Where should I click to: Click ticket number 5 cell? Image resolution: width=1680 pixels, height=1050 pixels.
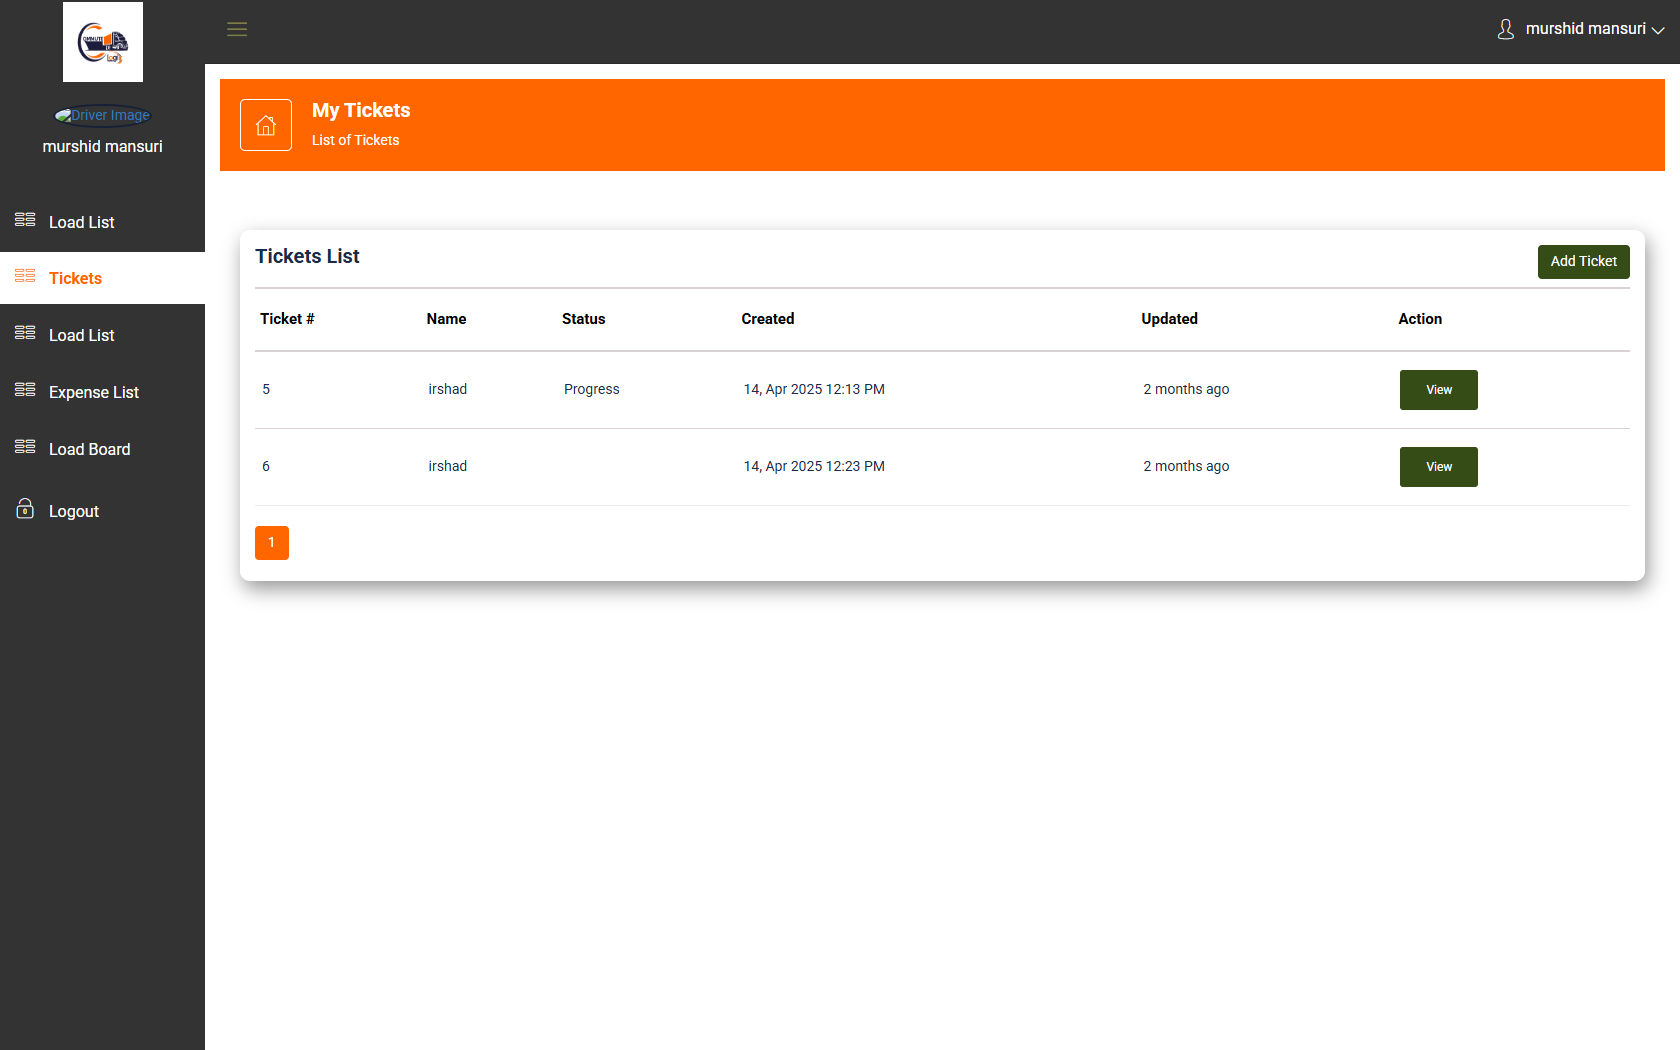pos(266,389)
